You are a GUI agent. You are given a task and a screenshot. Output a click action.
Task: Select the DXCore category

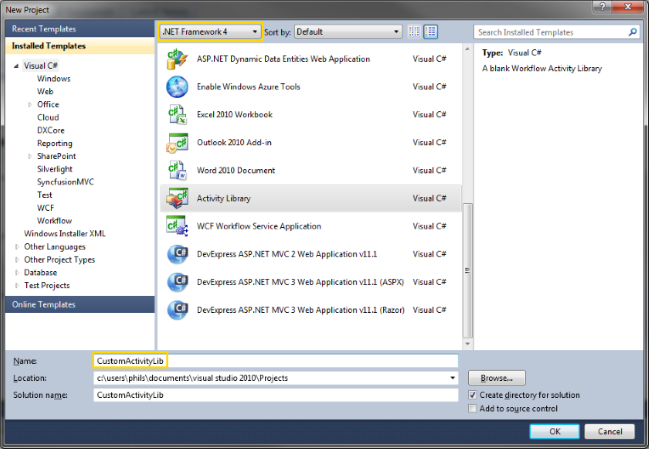(51, 130)
